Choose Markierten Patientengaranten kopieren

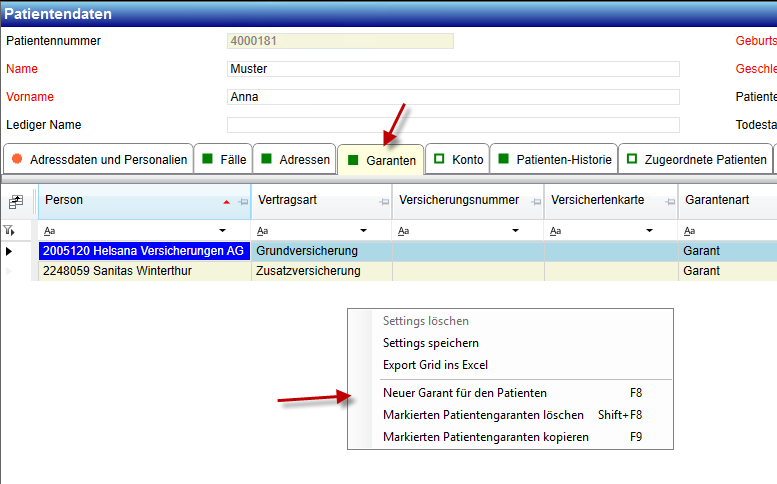pyautogui.click(x=510, y=437)
